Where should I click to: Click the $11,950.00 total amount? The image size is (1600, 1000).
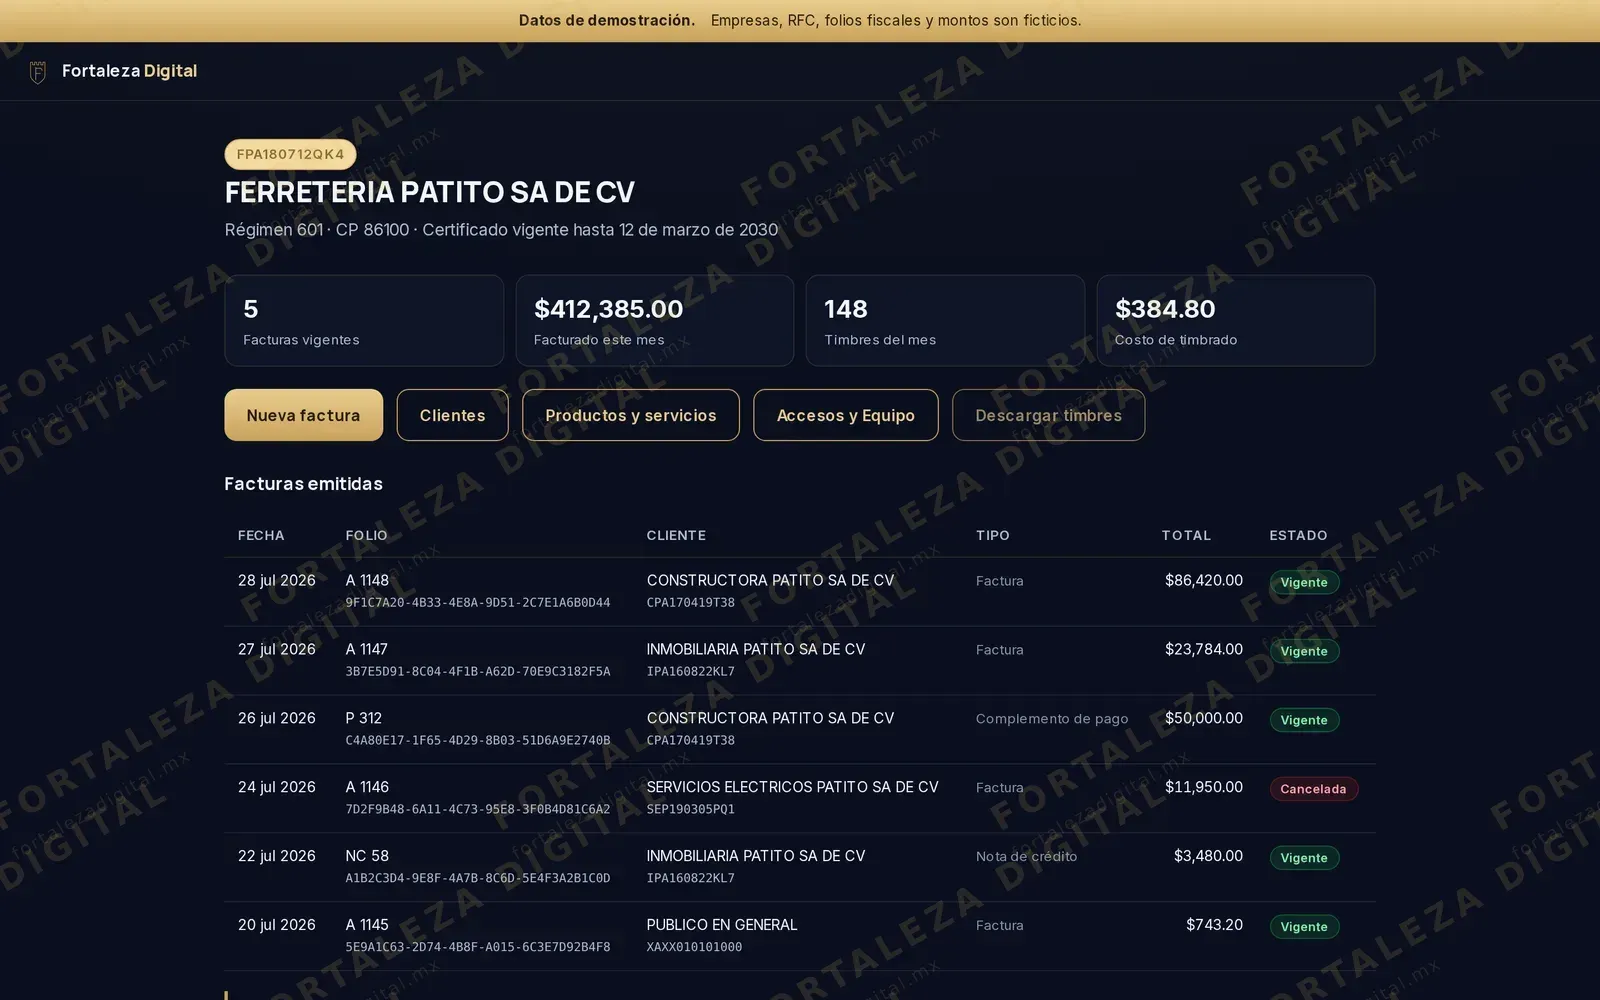(1204, 787)
